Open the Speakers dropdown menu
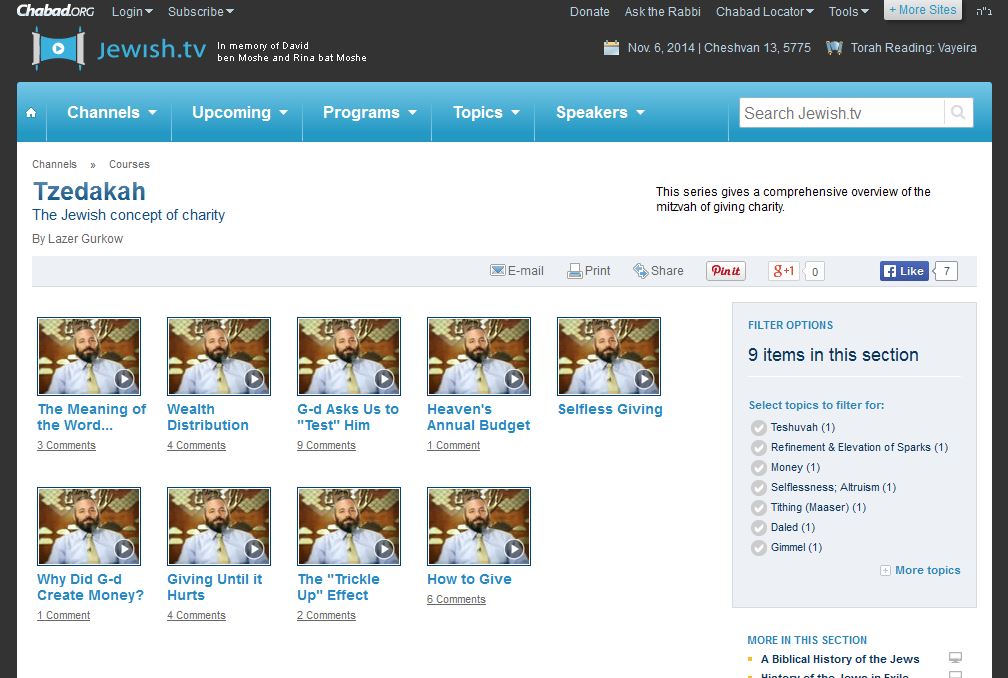Viewport: 1008px width, 678px height. coord(600,113)
